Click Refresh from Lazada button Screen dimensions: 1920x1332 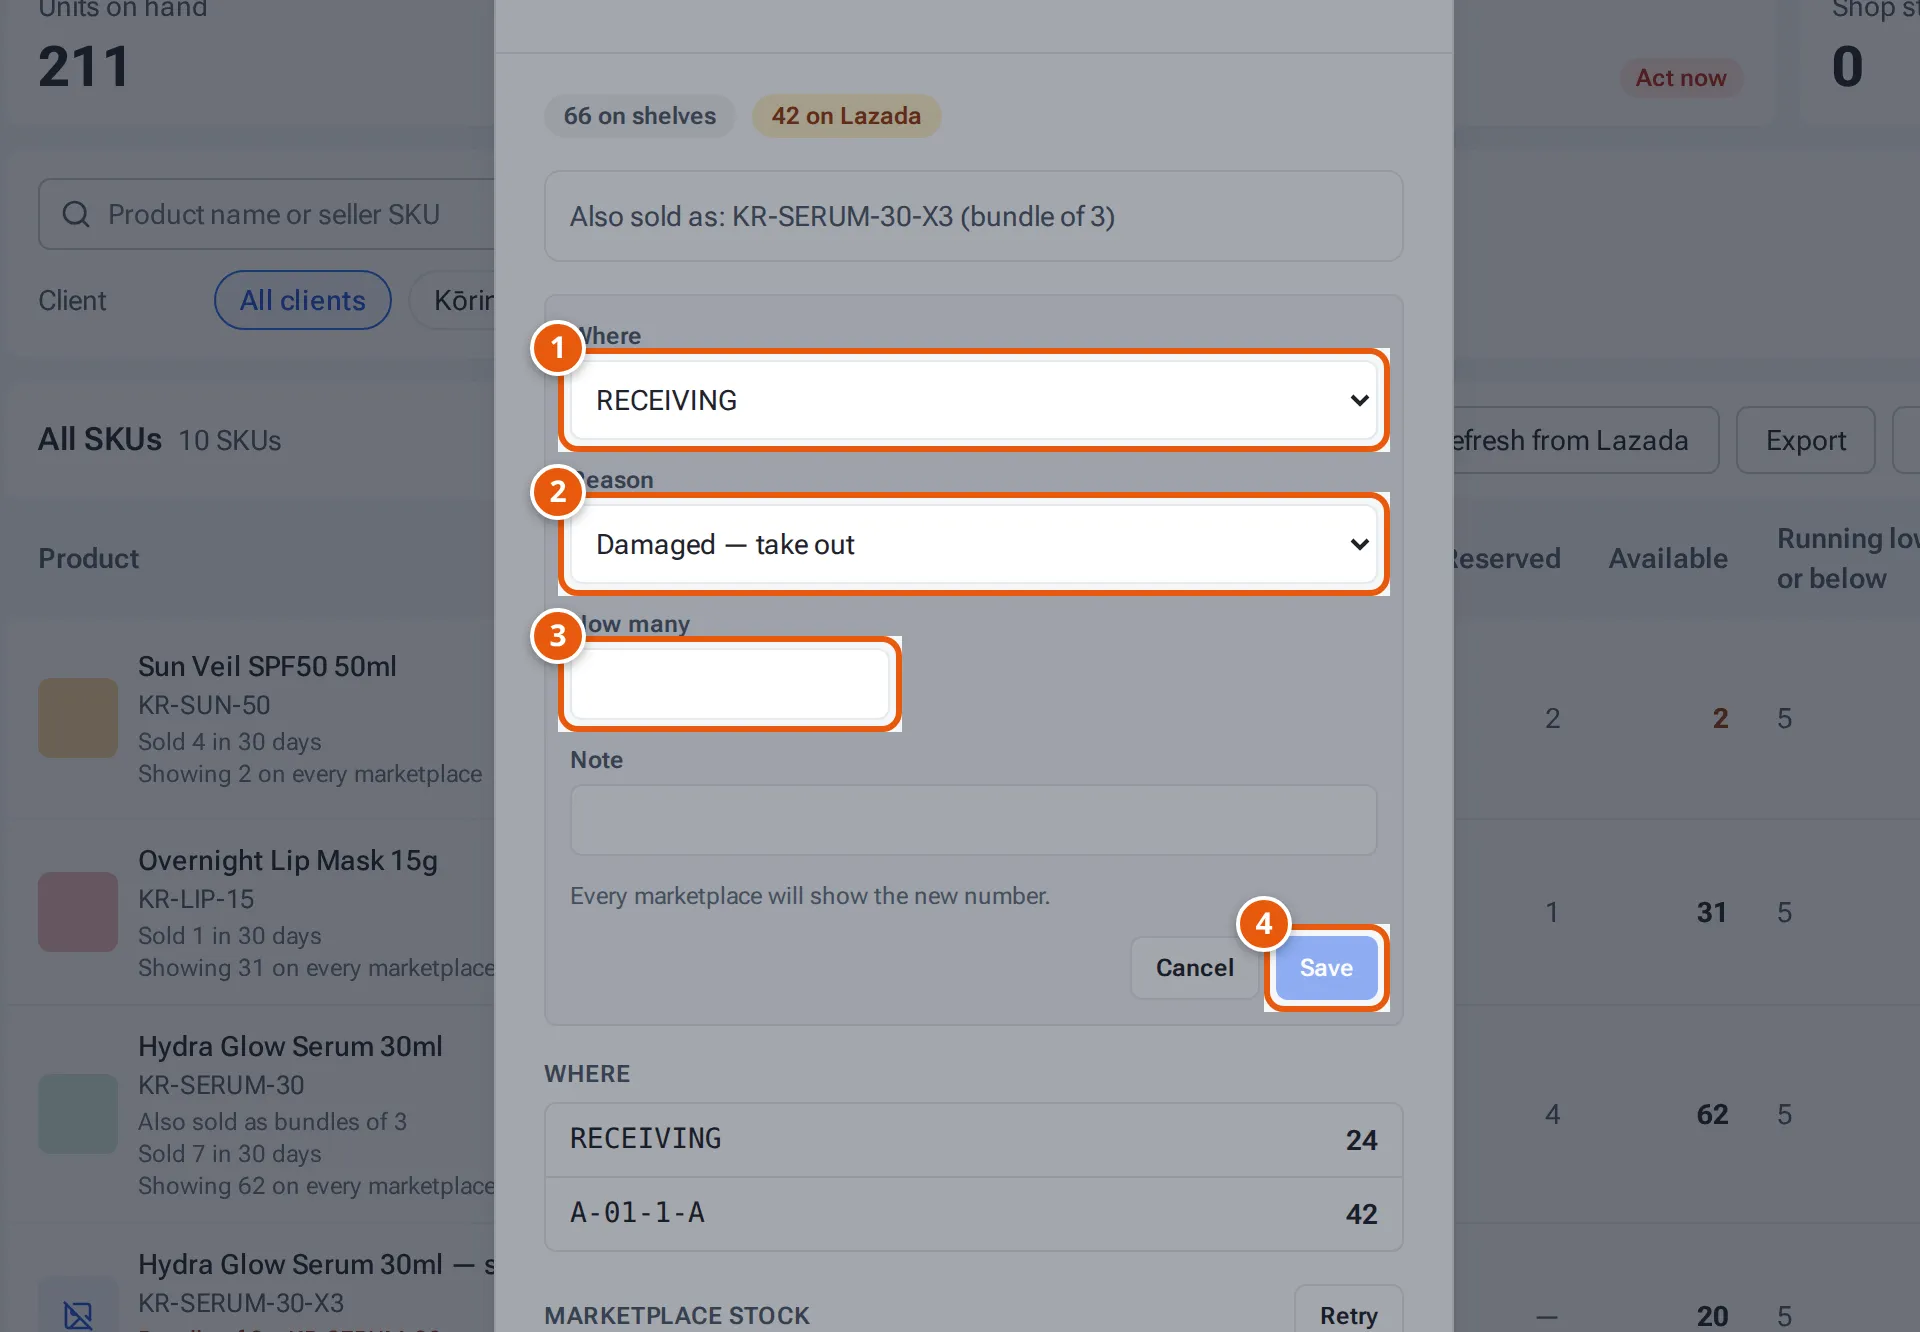1585,440
